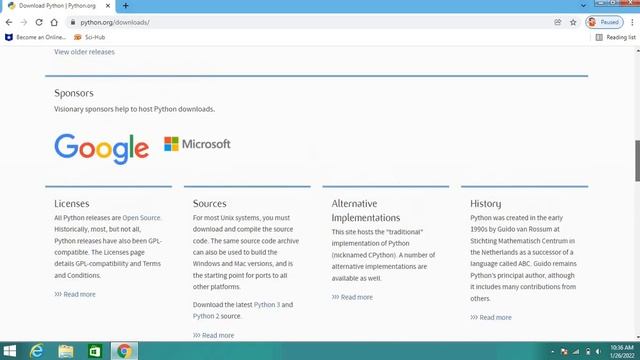The image size is (640, 360).
Task: Click scrollbar up arrow
Action: pos(637,51)
